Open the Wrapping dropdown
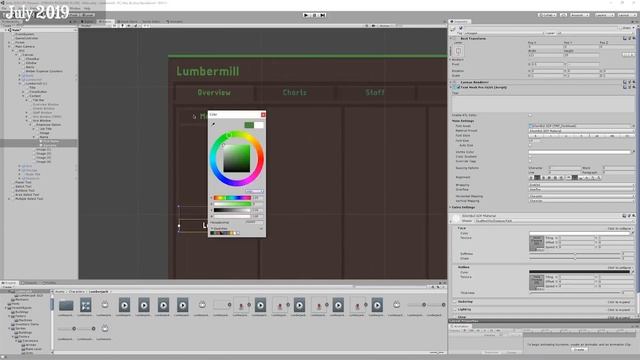The height and width of the screenshot is (360, 640). pos(582,185)
